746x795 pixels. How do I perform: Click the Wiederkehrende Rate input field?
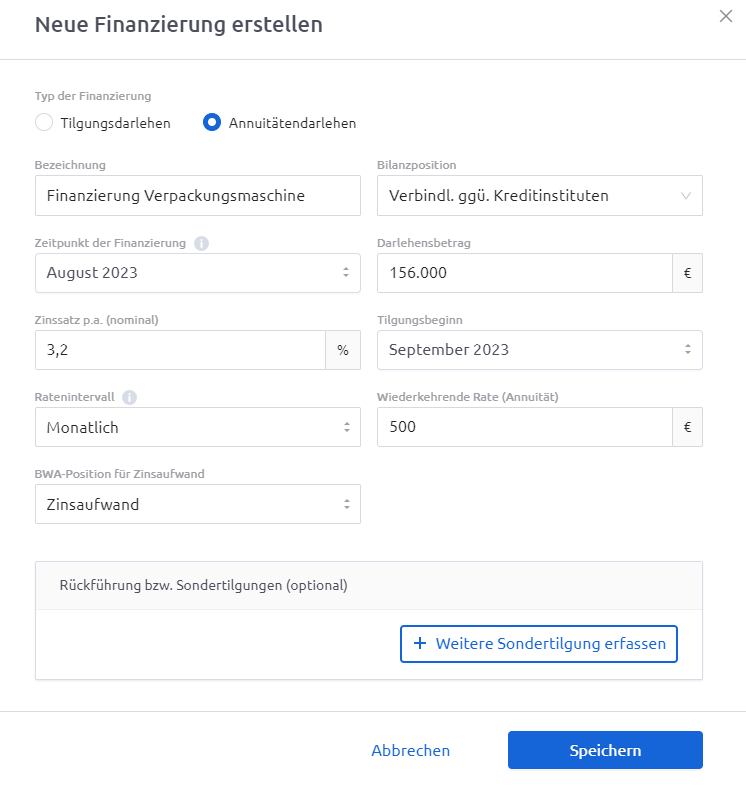point(525,427)
